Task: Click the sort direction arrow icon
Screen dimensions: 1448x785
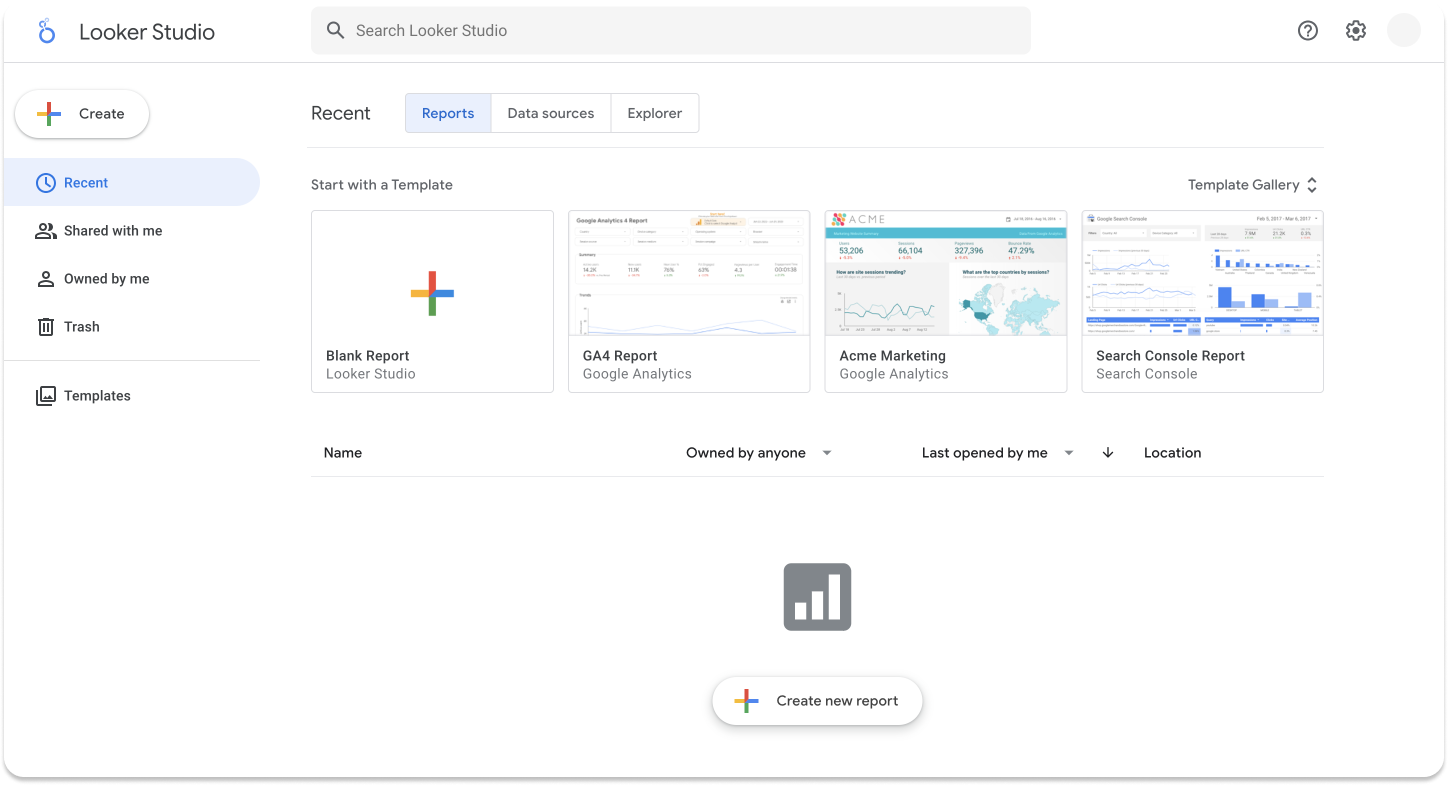Action: tap(1108, 453)
